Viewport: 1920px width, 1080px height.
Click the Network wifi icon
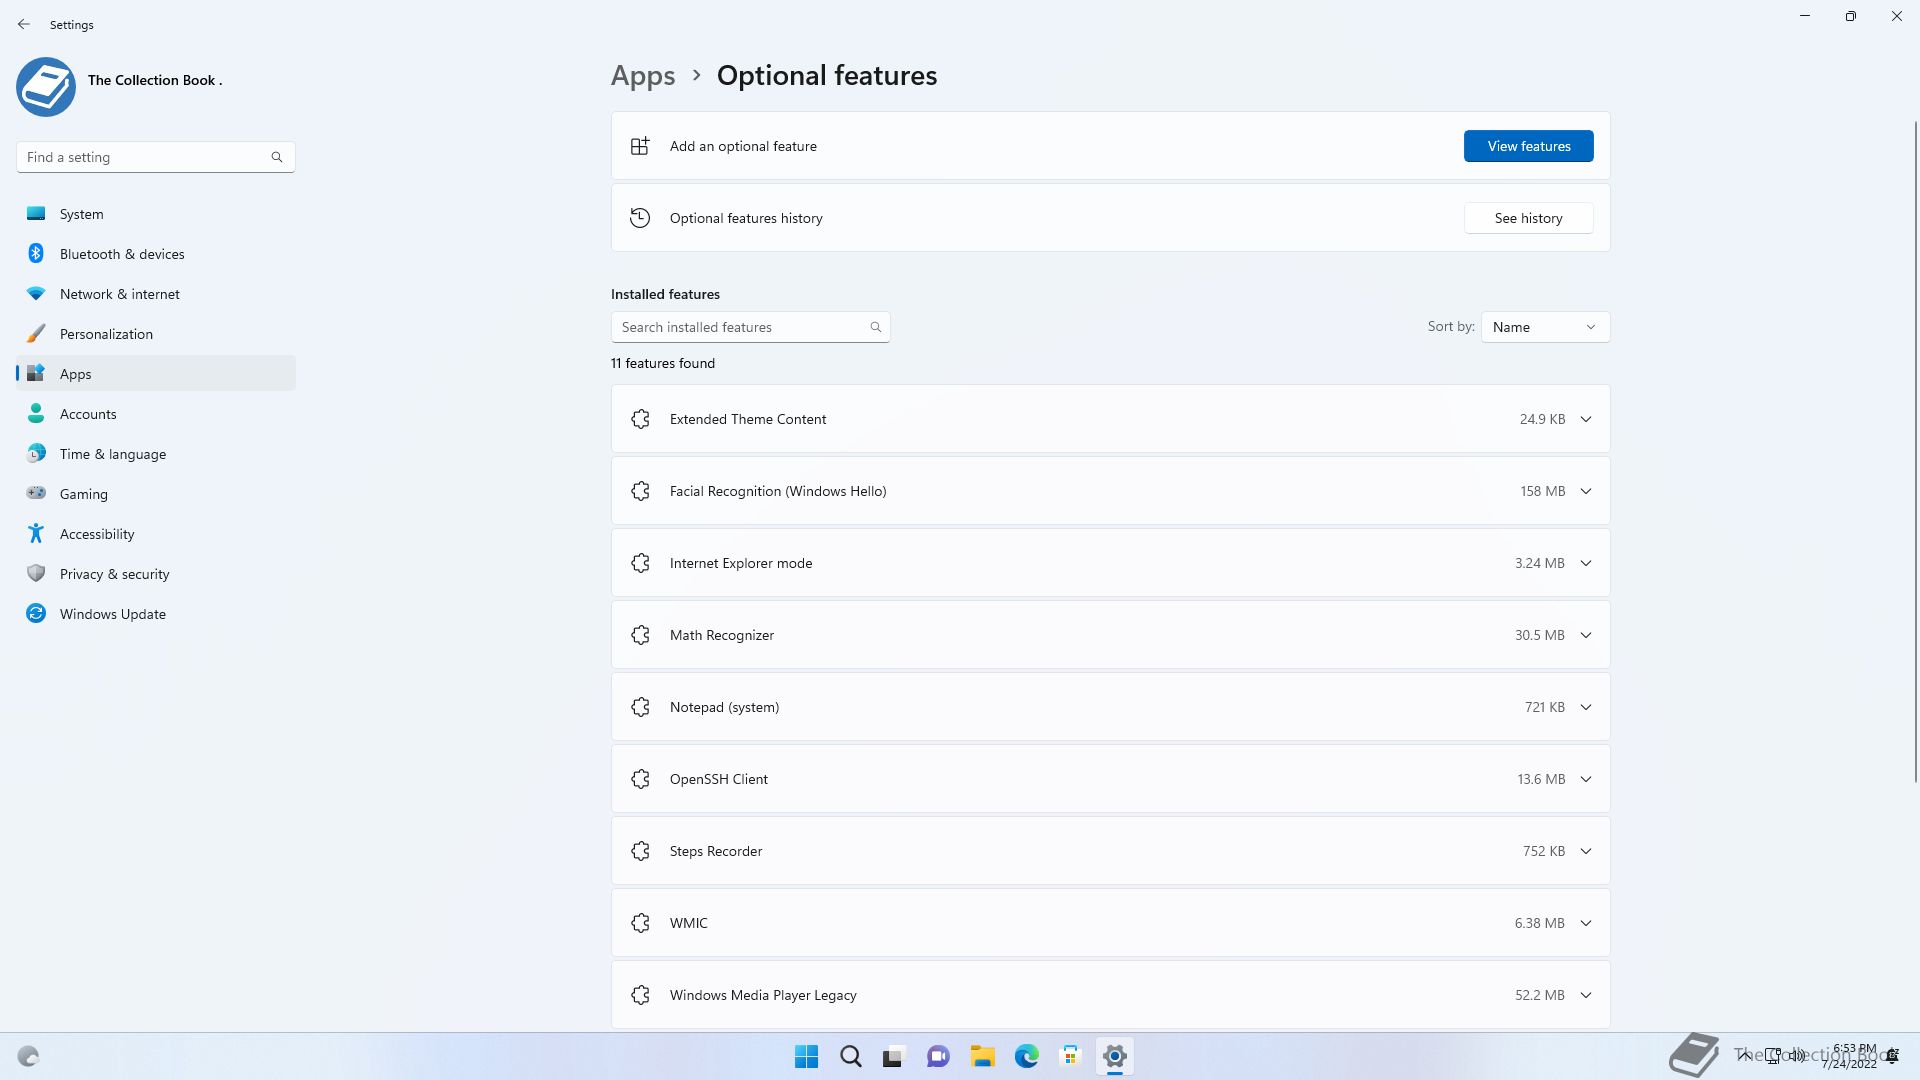[36, 293]
